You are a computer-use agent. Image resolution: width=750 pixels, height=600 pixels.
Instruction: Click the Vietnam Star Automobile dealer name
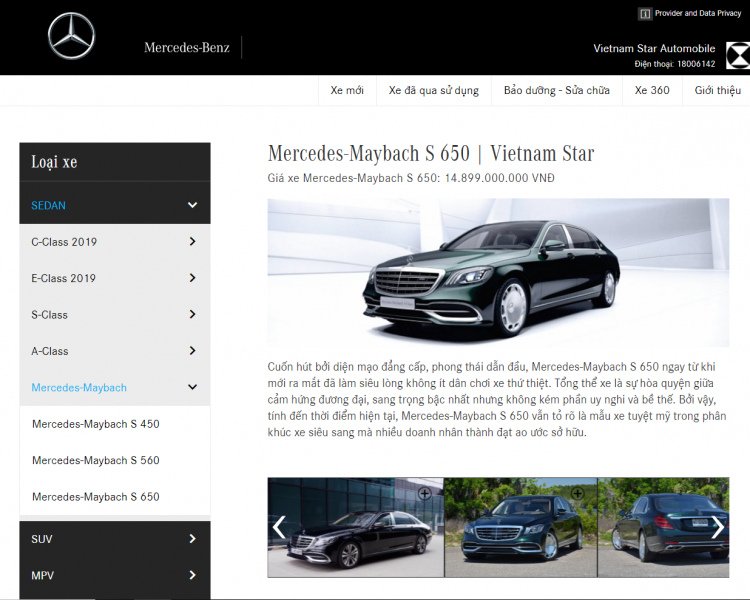click(x=654, y=48)
